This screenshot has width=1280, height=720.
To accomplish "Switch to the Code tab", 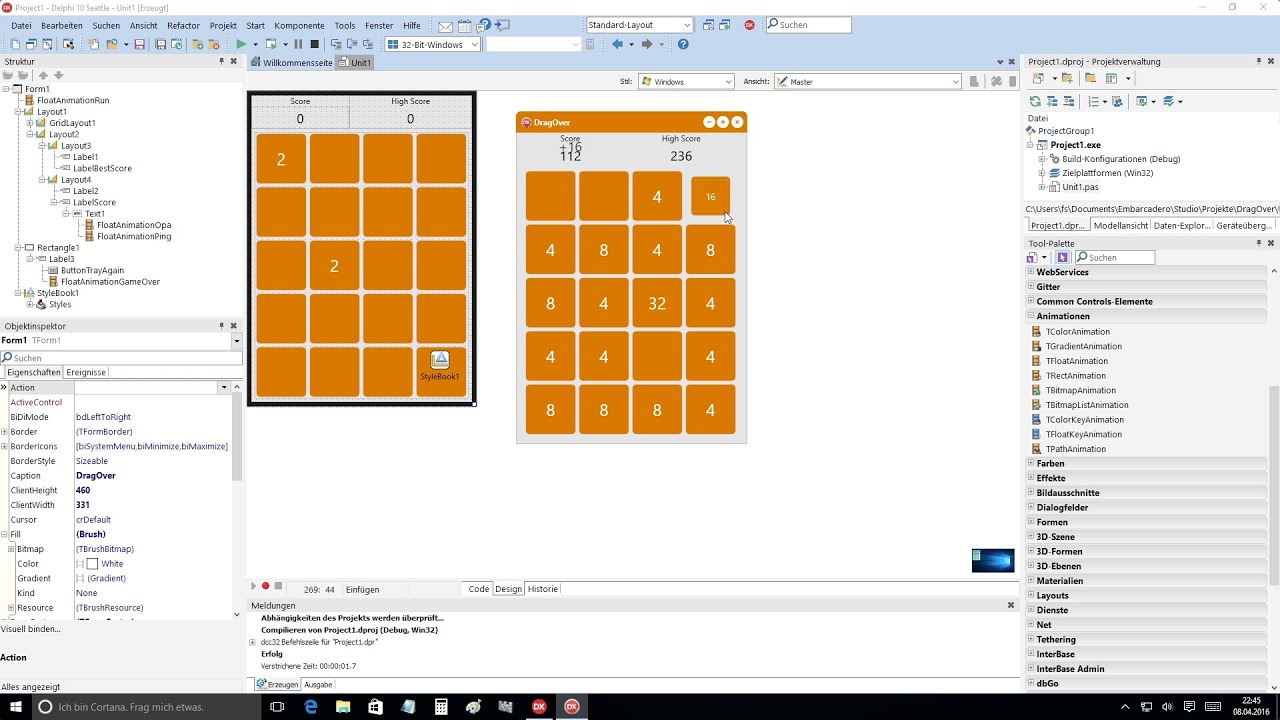I will click(479, 589).
